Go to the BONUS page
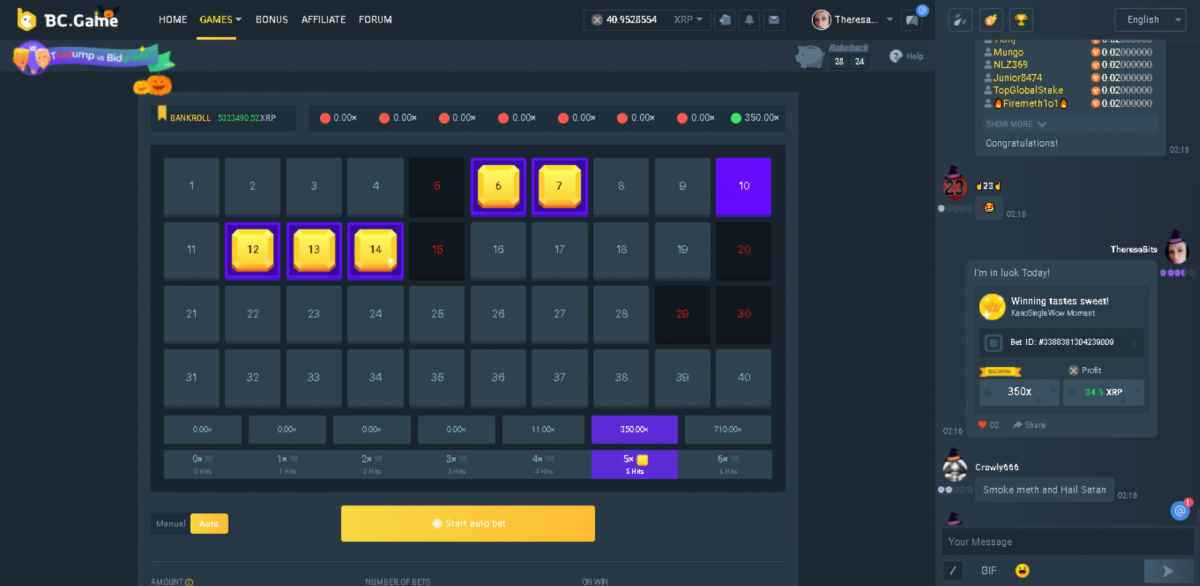Image resolution: width=1200 pixels, height=586 pixels. [271, 19]
